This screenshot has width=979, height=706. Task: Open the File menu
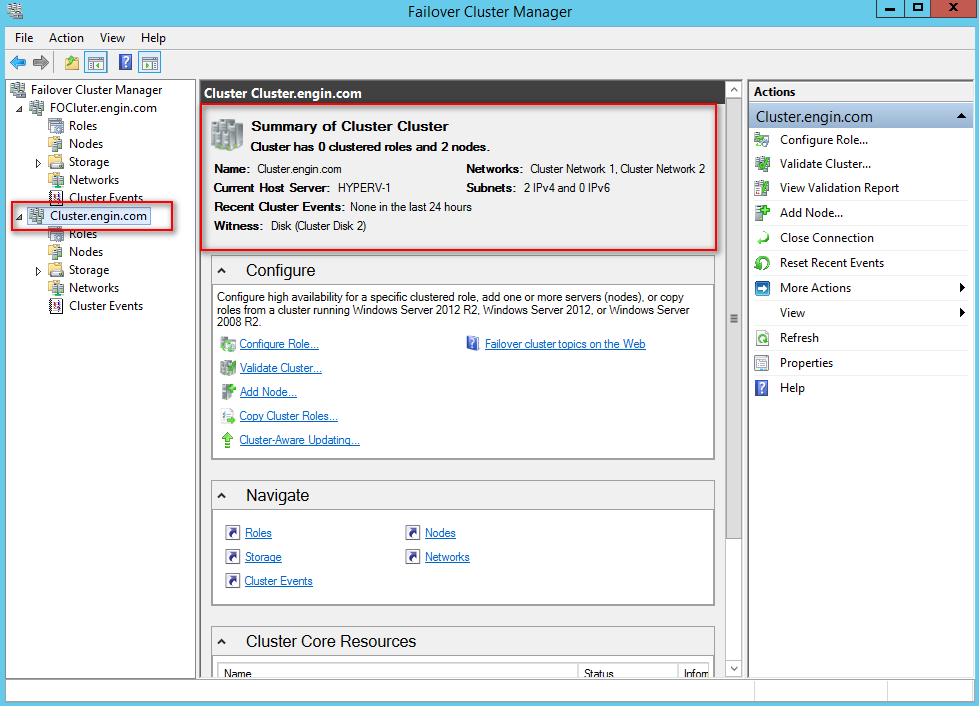(24, 38)
